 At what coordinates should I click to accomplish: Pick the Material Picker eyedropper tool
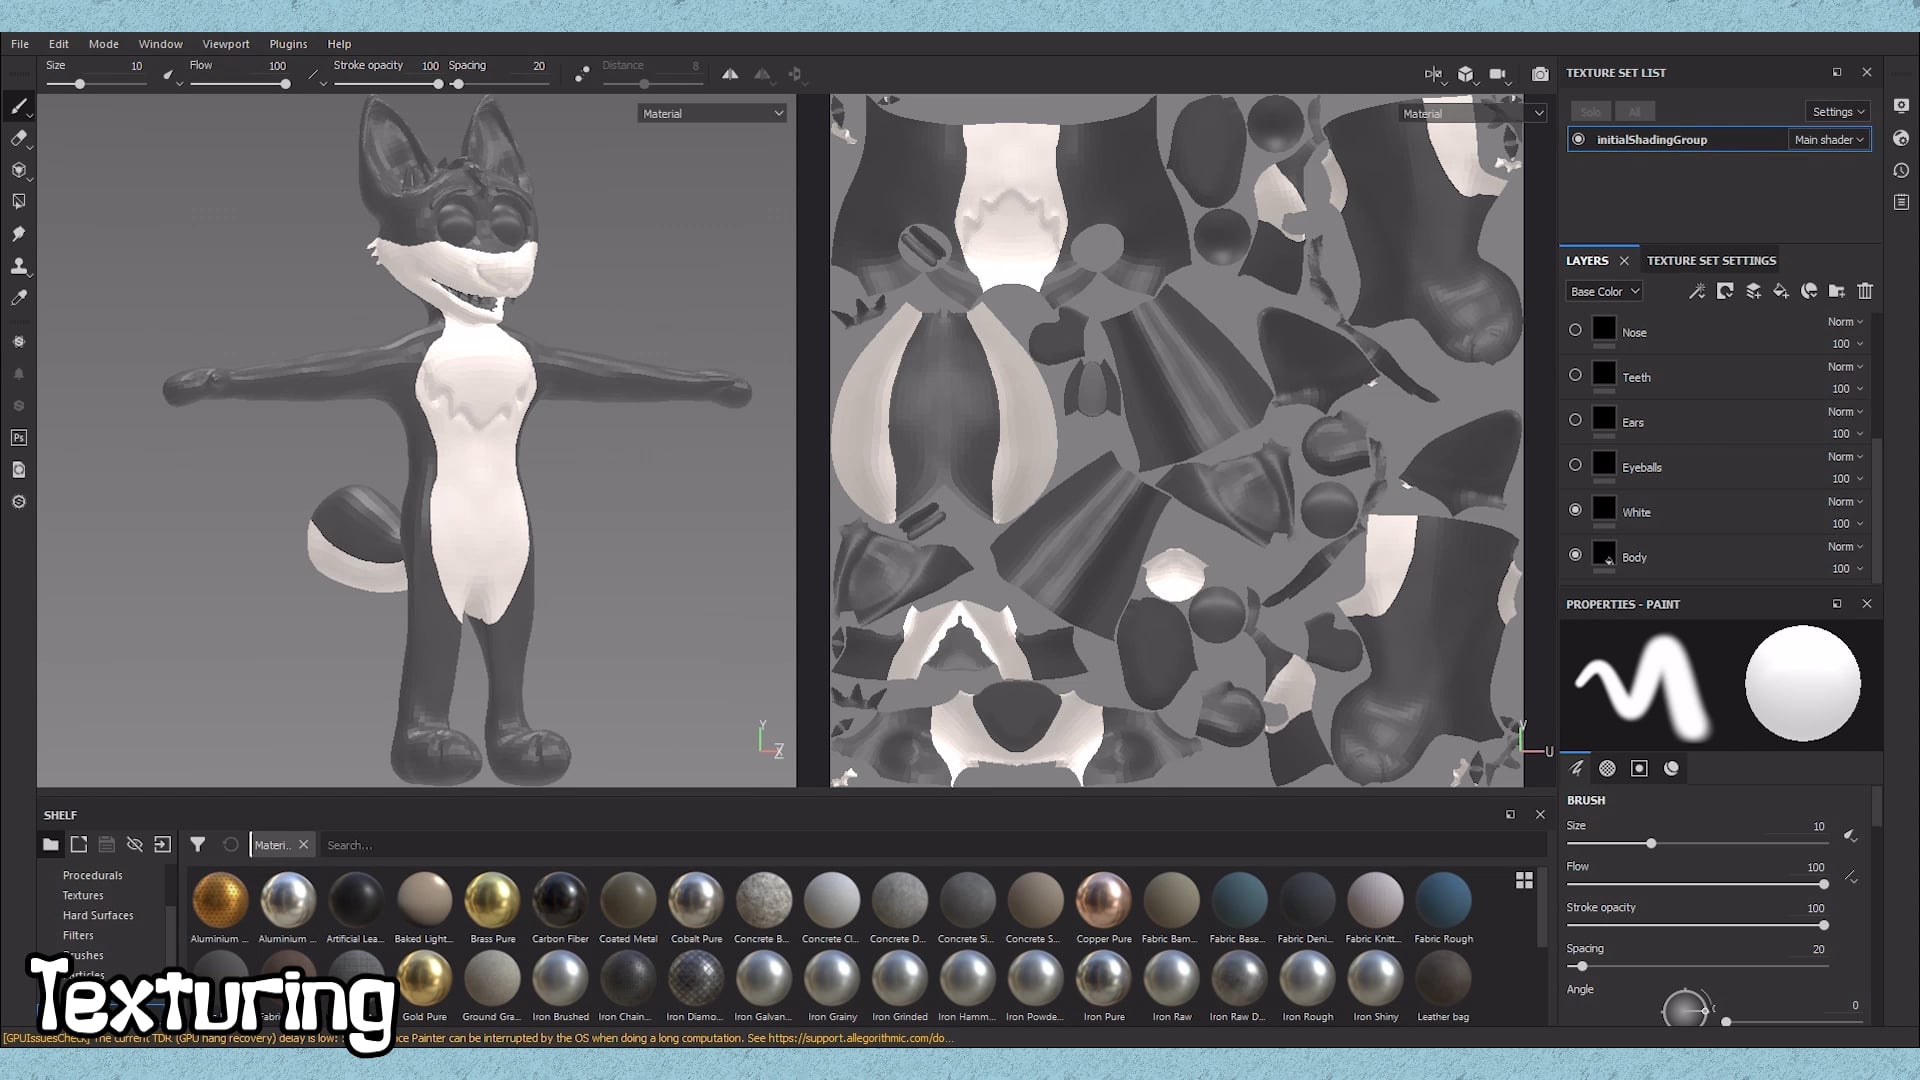(18, 298)
